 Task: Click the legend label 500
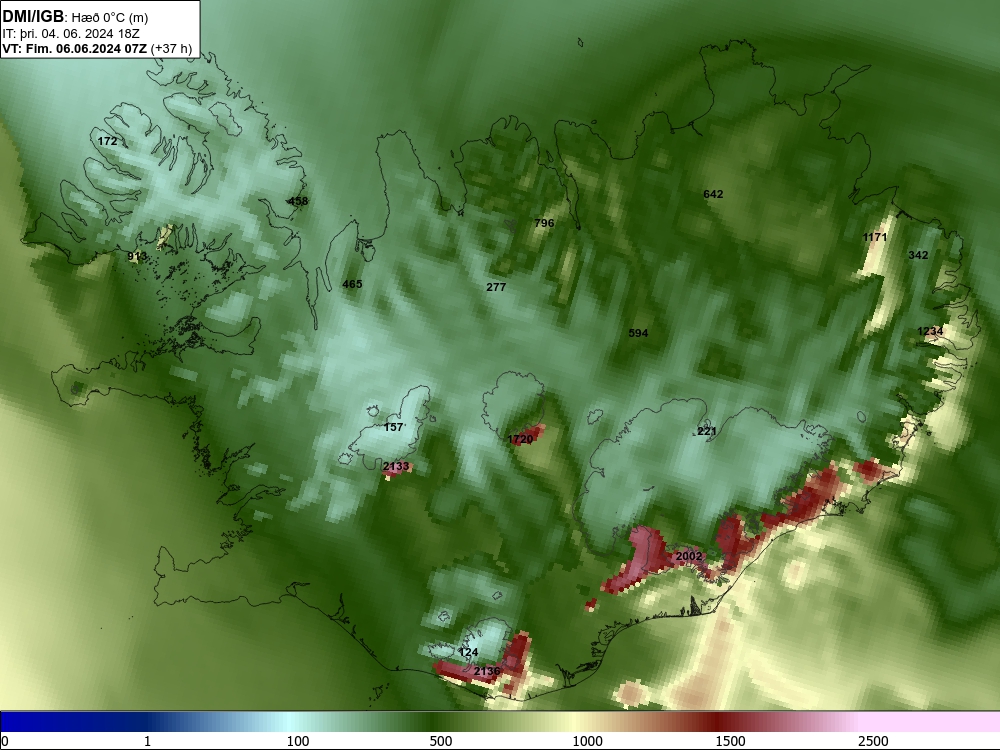tap(441, 740)
